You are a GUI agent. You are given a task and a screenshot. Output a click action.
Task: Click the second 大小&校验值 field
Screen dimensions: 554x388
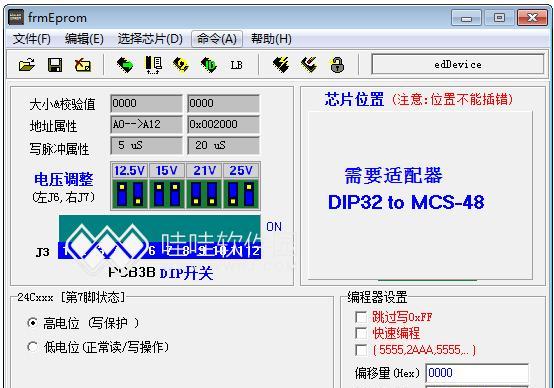(x=223, y=104)
